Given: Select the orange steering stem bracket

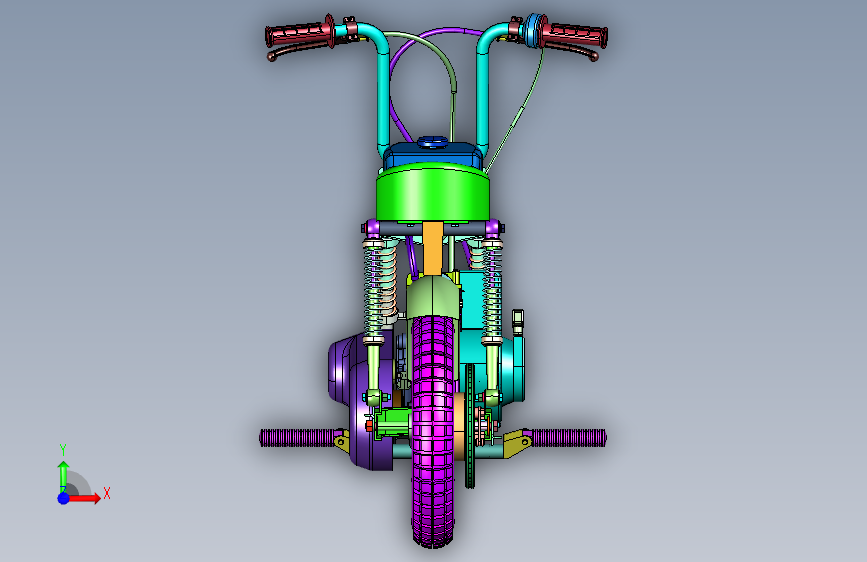Looking at the screenshot, I should [433, 248].
